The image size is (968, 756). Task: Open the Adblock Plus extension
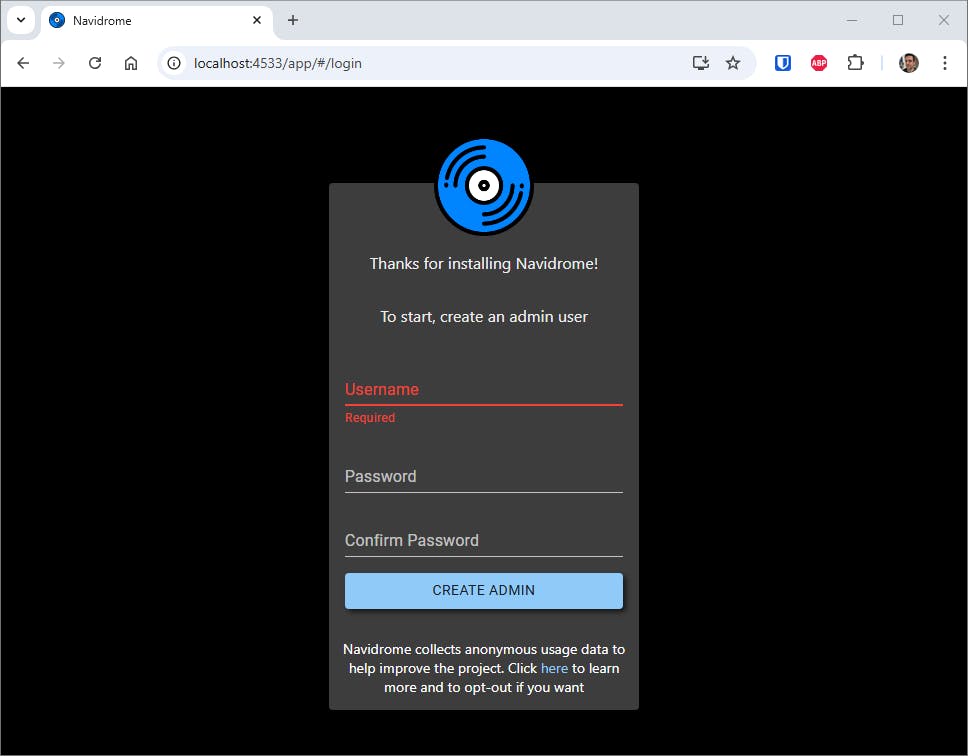click(x=819, y=63)
